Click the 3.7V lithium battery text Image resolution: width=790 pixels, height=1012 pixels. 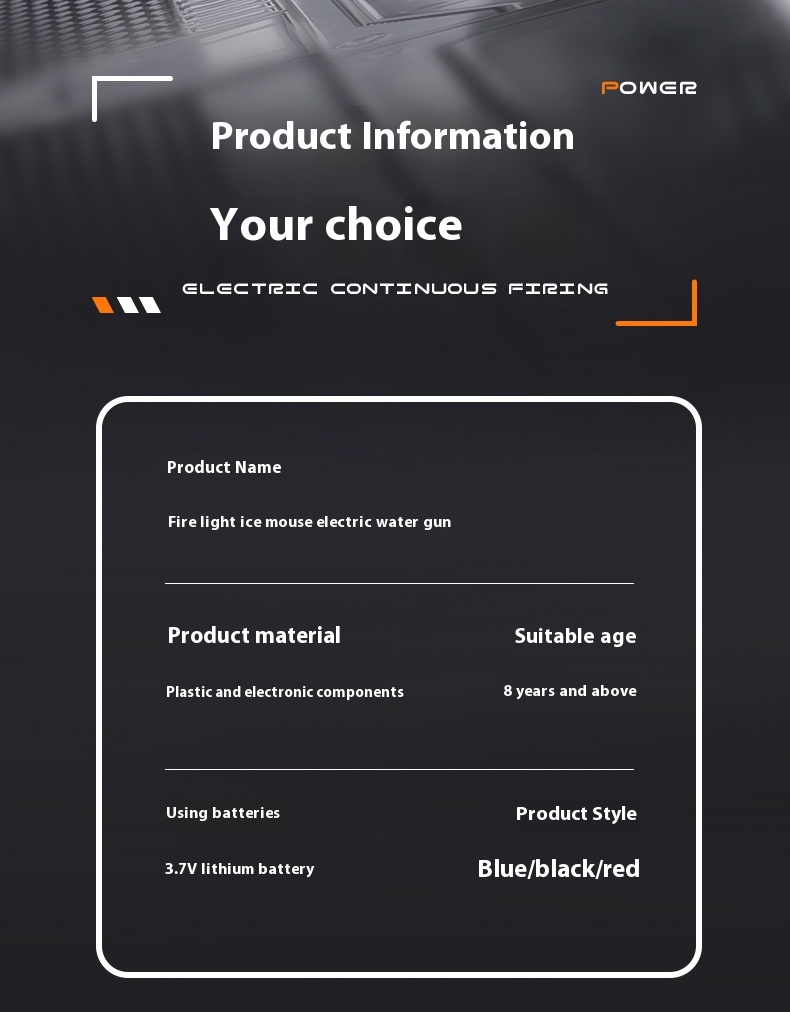click(x=239, y=869)
